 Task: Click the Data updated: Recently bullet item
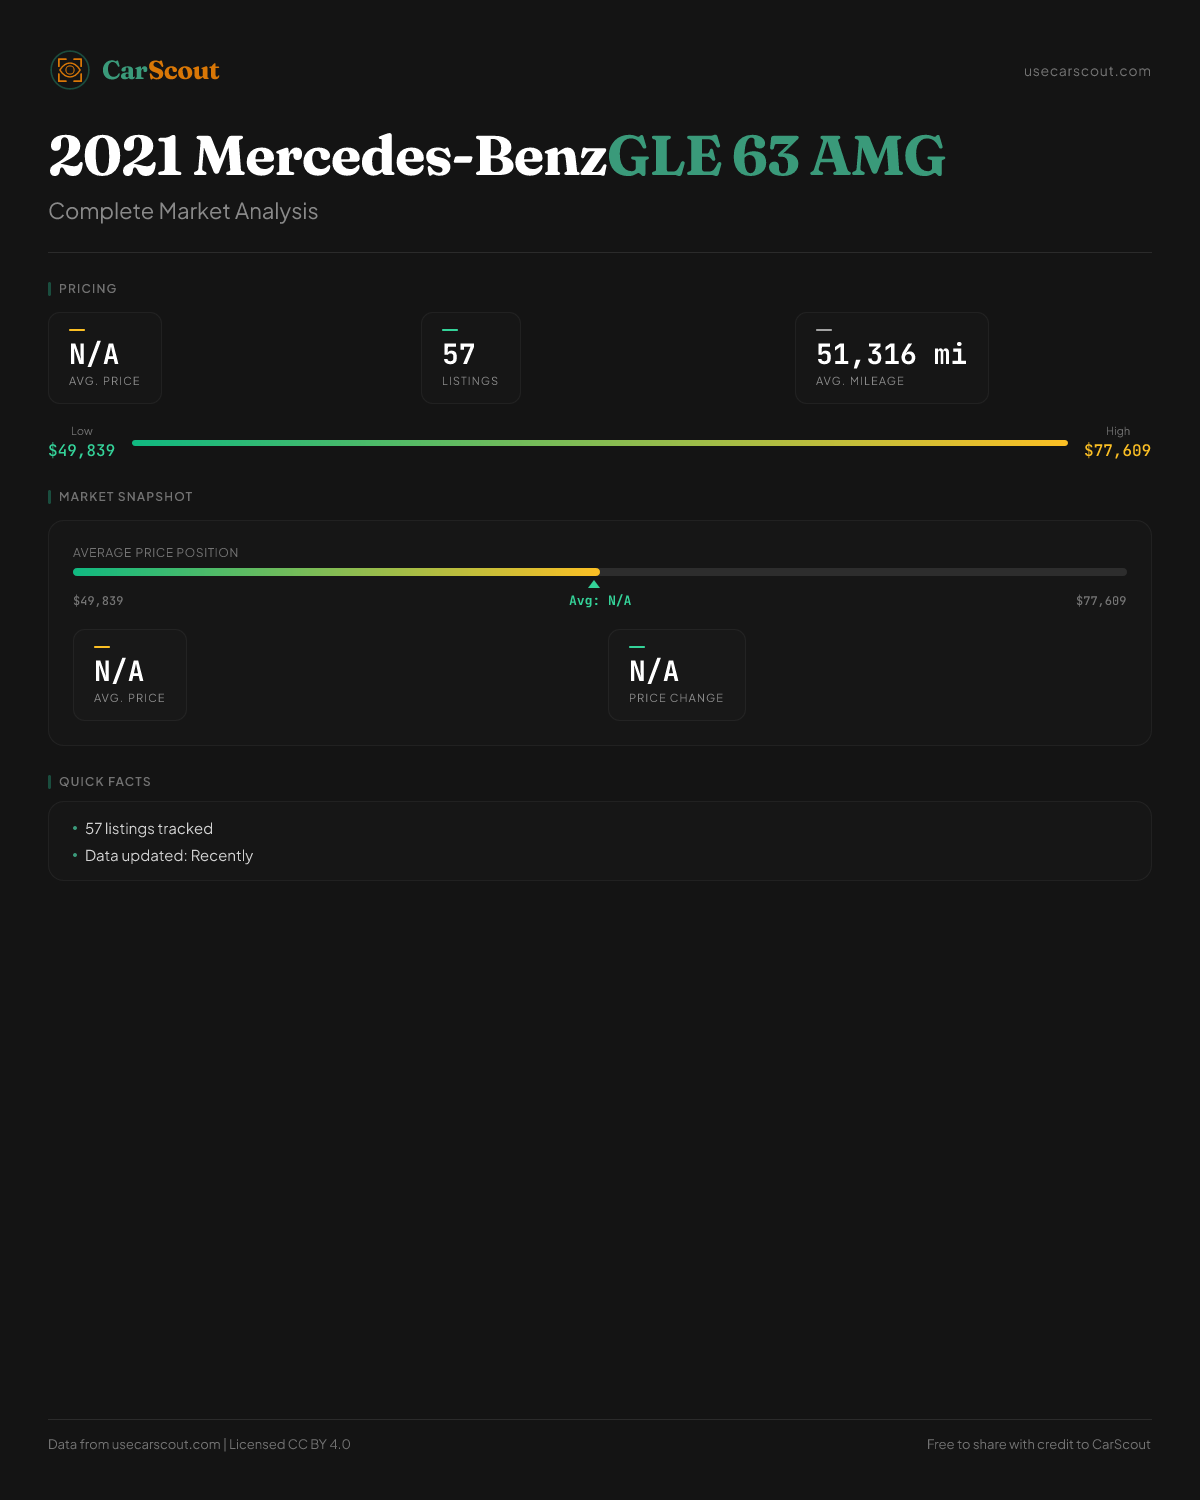click(169, 856)
